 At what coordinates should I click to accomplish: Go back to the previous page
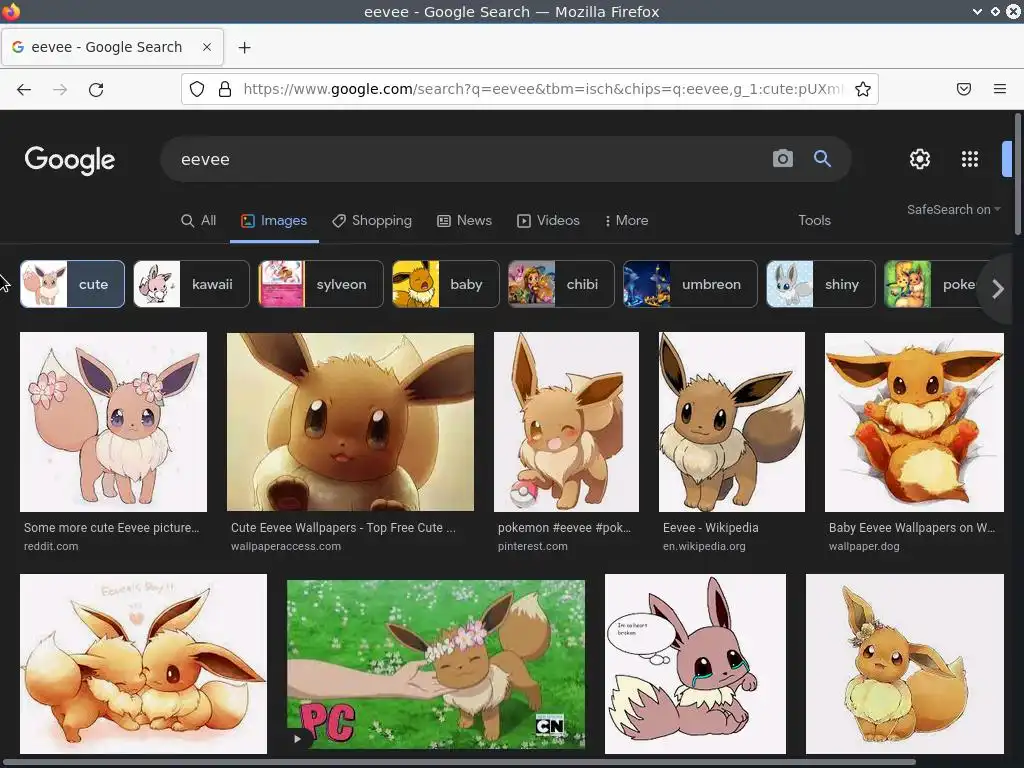click(24, 89)
